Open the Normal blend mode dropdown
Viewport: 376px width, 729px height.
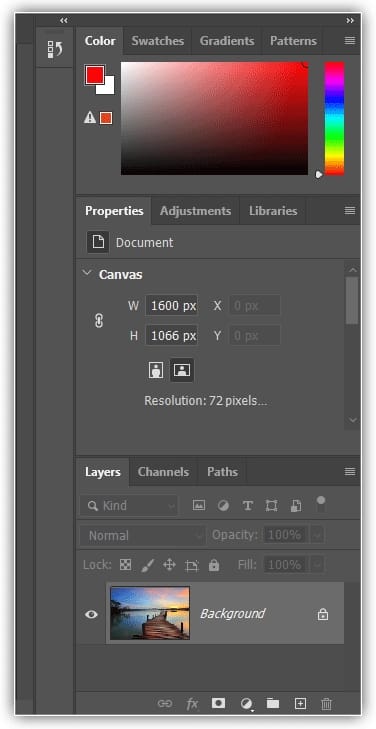143,535
